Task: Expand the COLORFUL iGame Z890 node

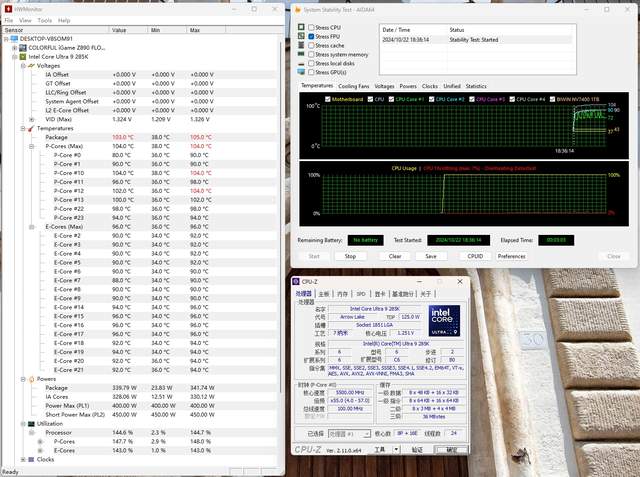Action: 15,48
